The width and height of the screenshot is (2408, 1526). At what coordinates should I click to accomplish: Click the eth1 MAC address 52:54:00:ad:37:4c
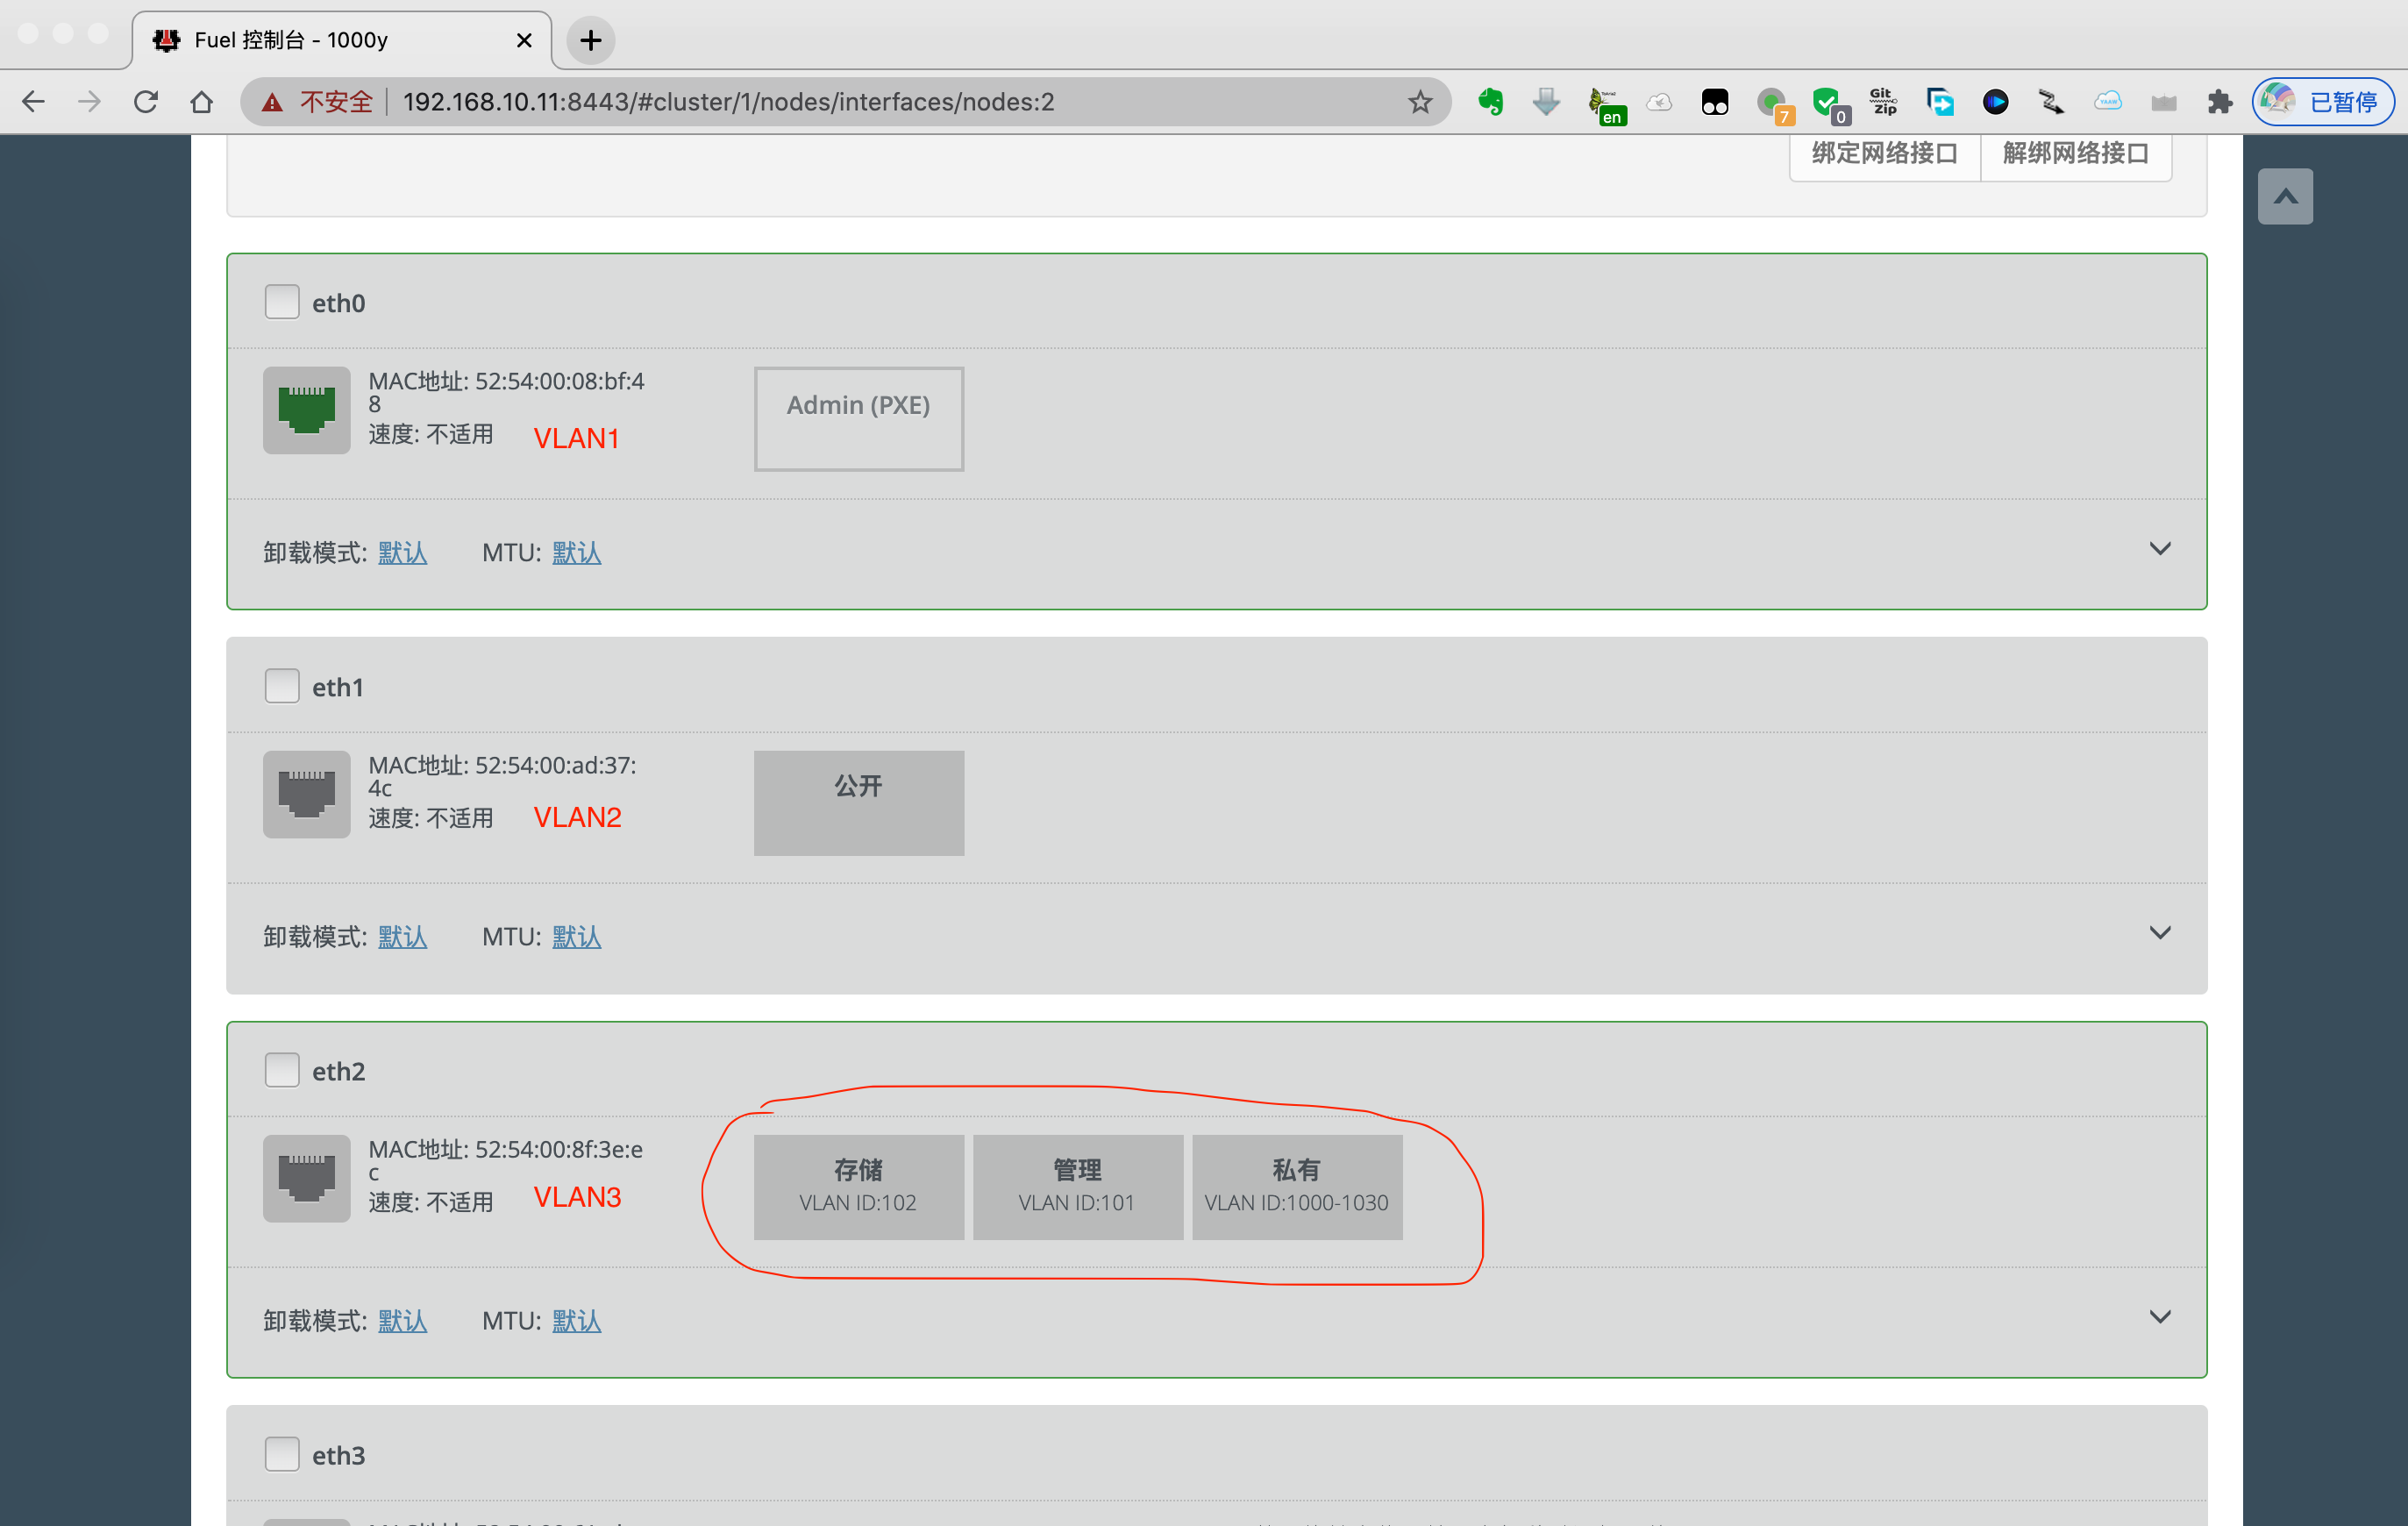pos(502,776)
